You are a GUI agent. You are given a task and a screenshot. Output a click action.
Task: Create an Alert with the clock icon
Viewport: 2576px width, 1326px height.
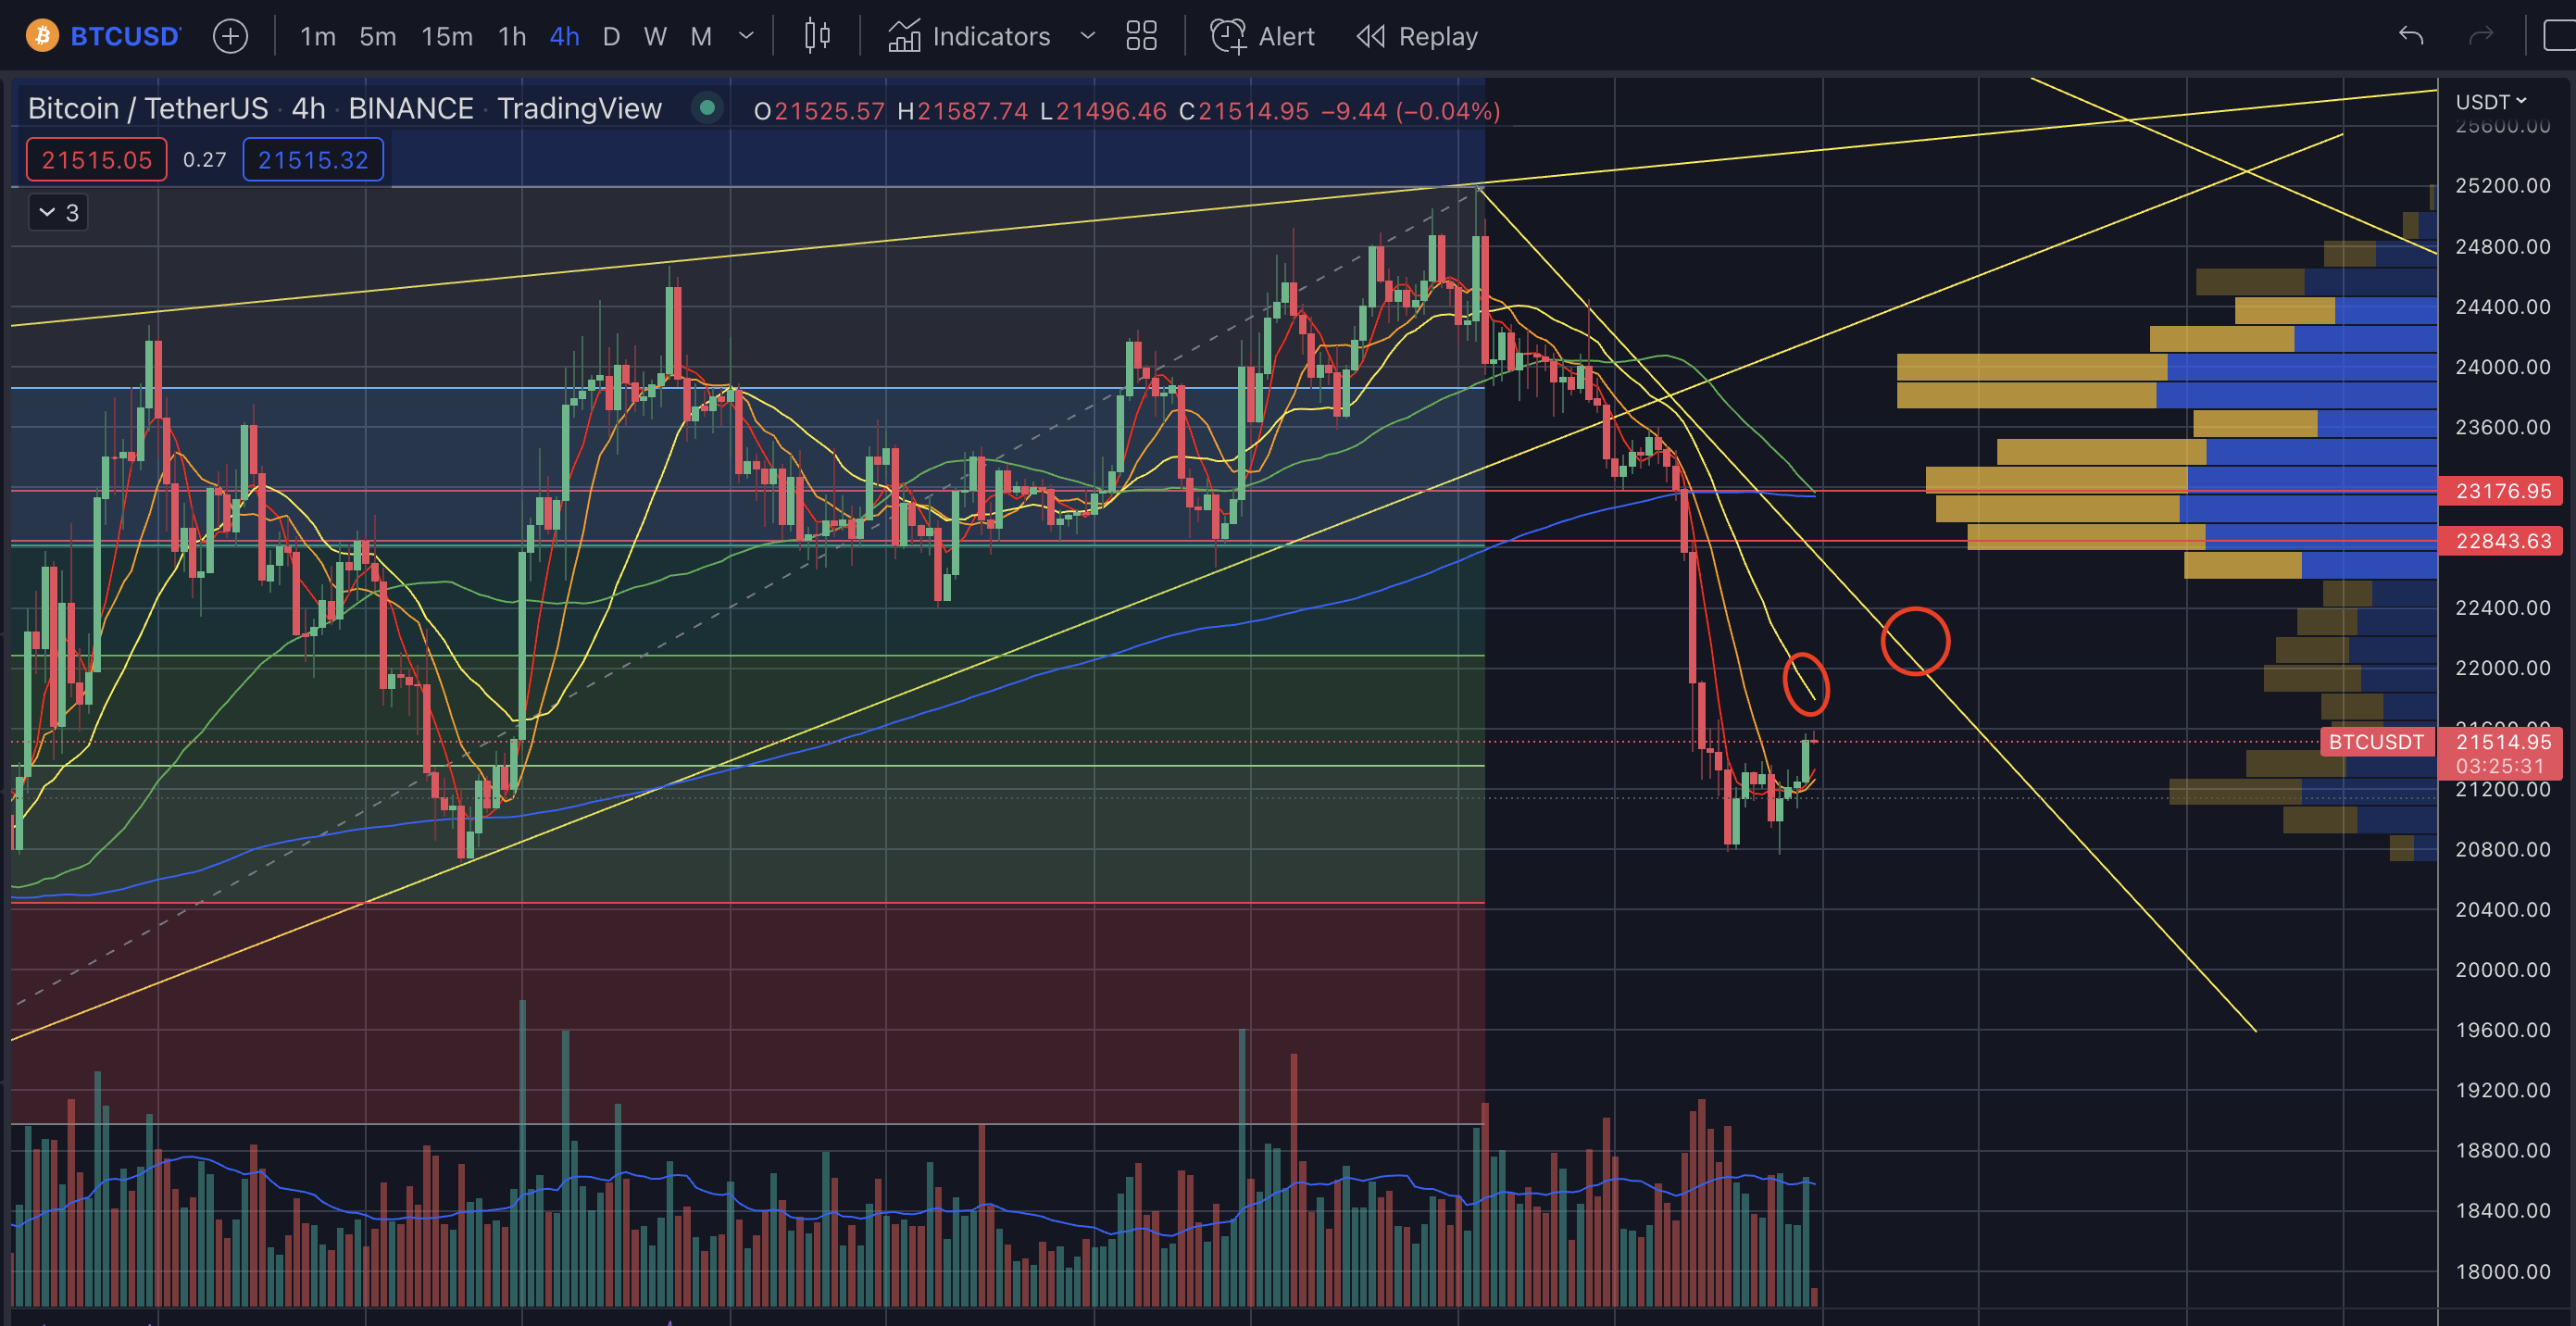(x=1228, y=37)
